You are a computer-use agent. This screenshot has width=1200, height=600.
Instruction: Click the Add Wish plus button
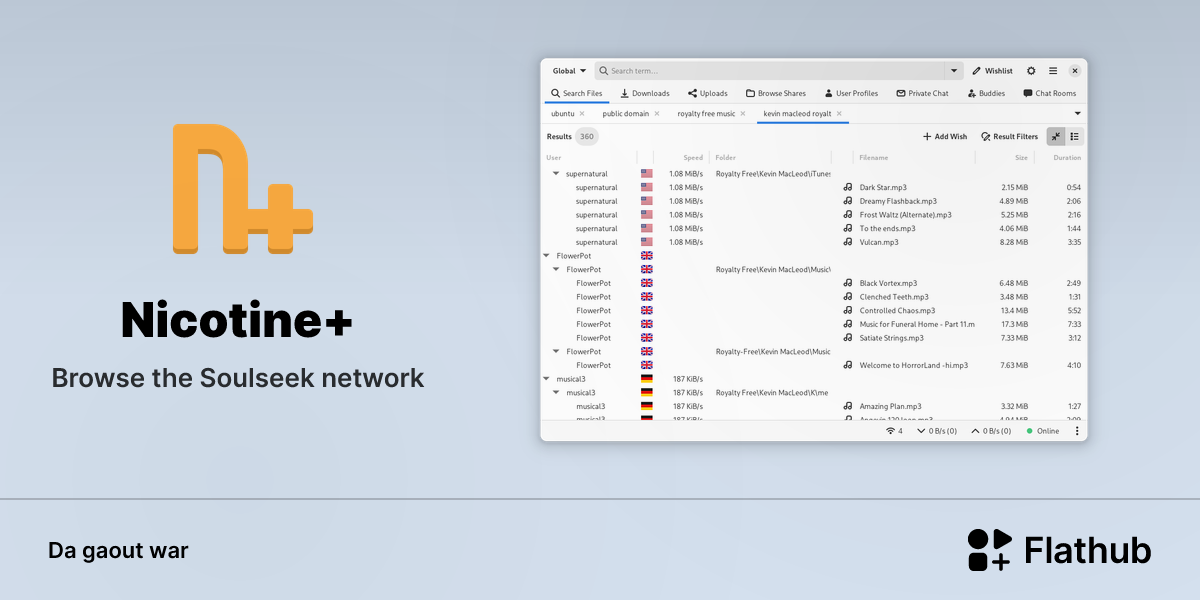click(945, 137)
